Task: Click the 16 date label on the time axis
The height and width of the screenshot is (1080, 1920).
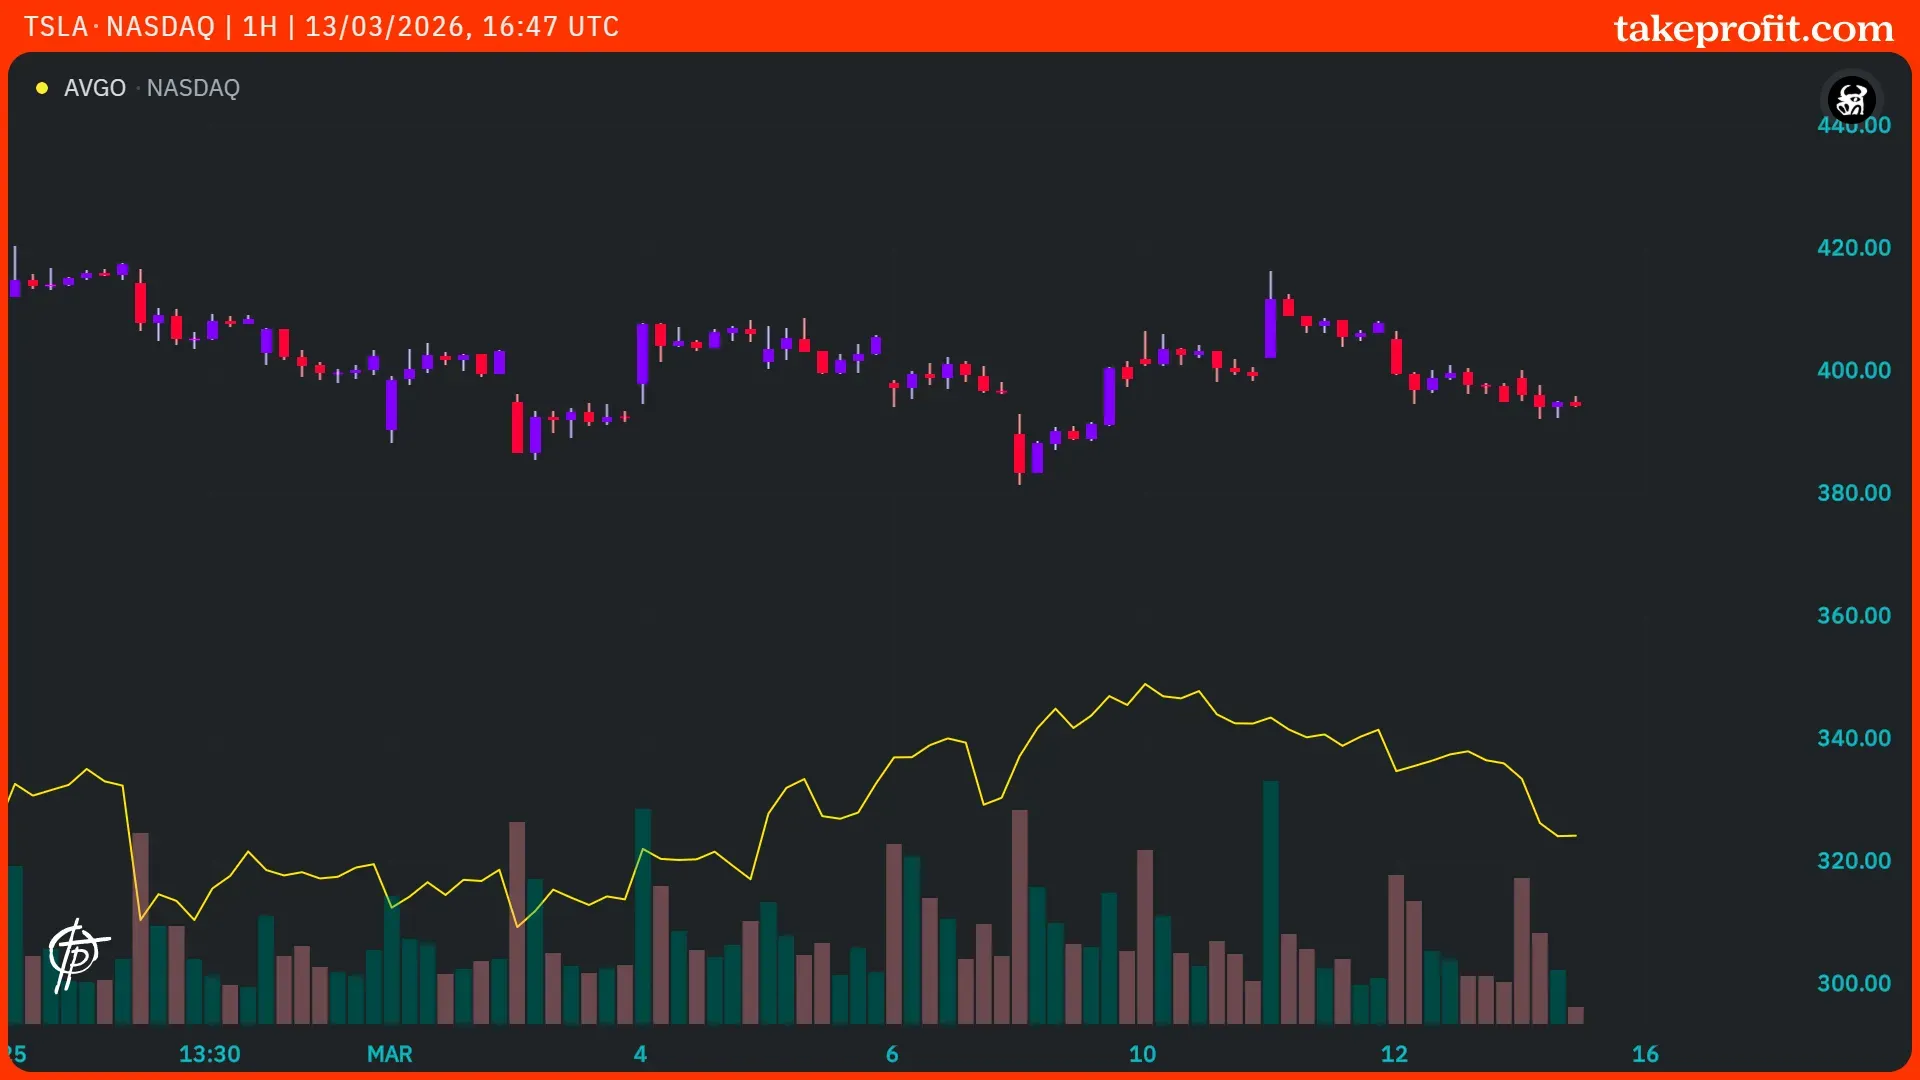Action: [1645, 1054]
